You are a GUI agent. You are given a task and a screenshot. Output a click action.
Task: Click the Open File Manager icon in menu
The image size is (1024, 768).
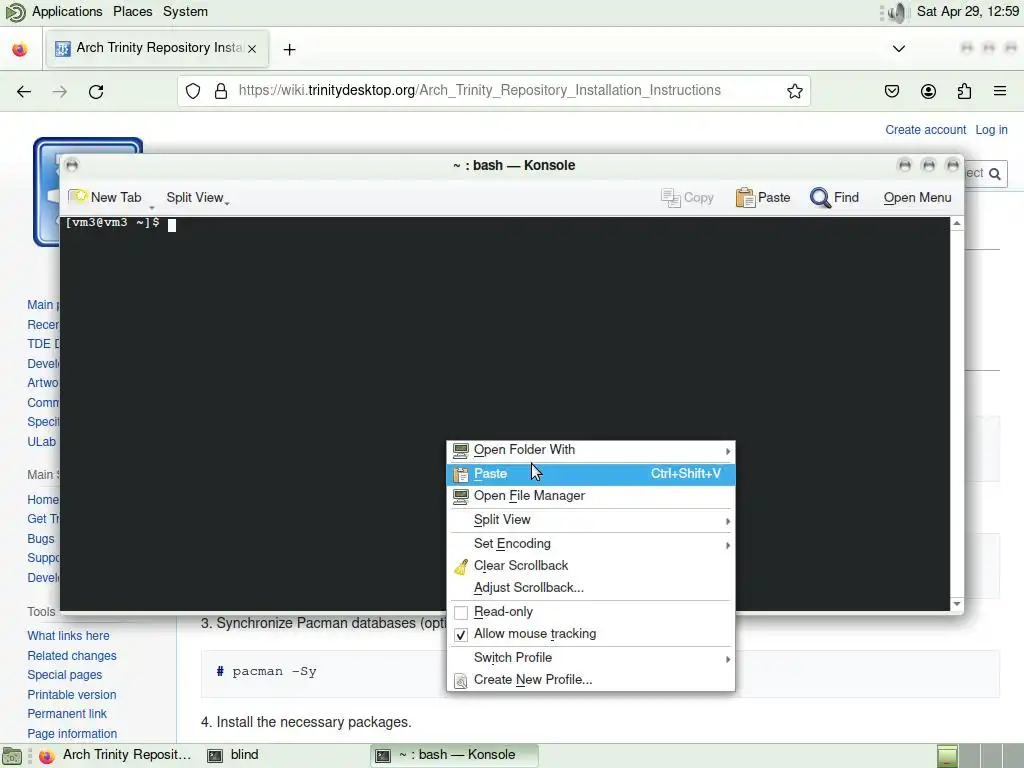click(461, 496)
